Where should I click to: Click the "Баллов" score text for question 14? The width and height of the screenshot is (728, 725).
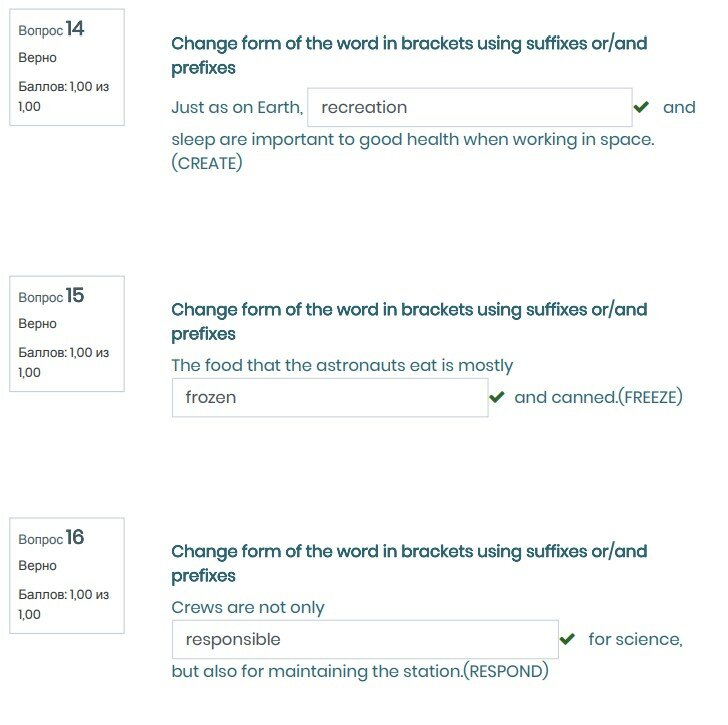pos(64,96)
